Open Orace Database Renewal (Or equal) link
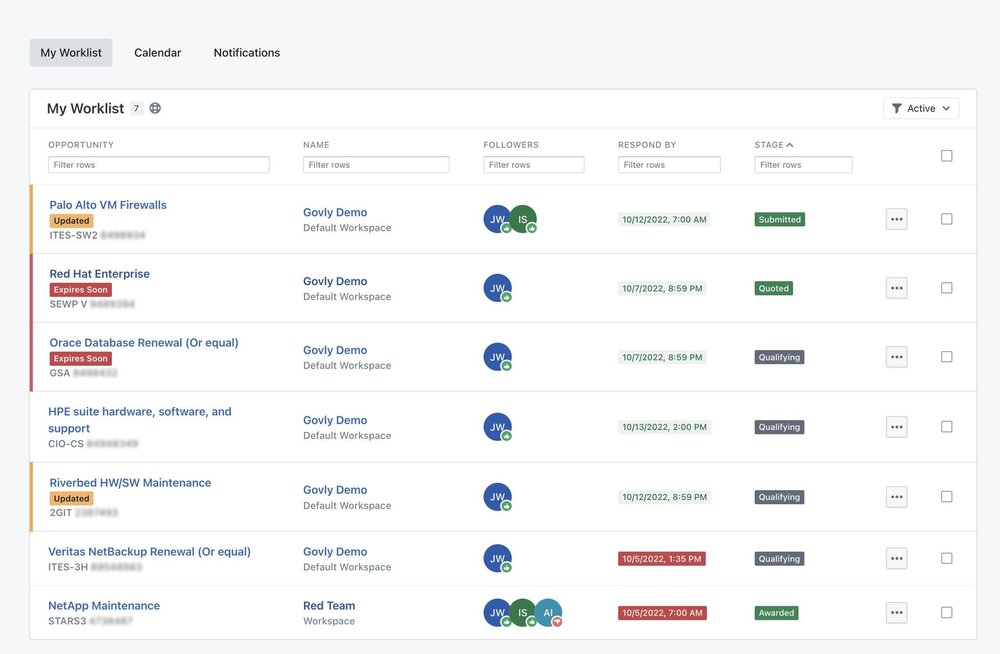 coord(144,343)
